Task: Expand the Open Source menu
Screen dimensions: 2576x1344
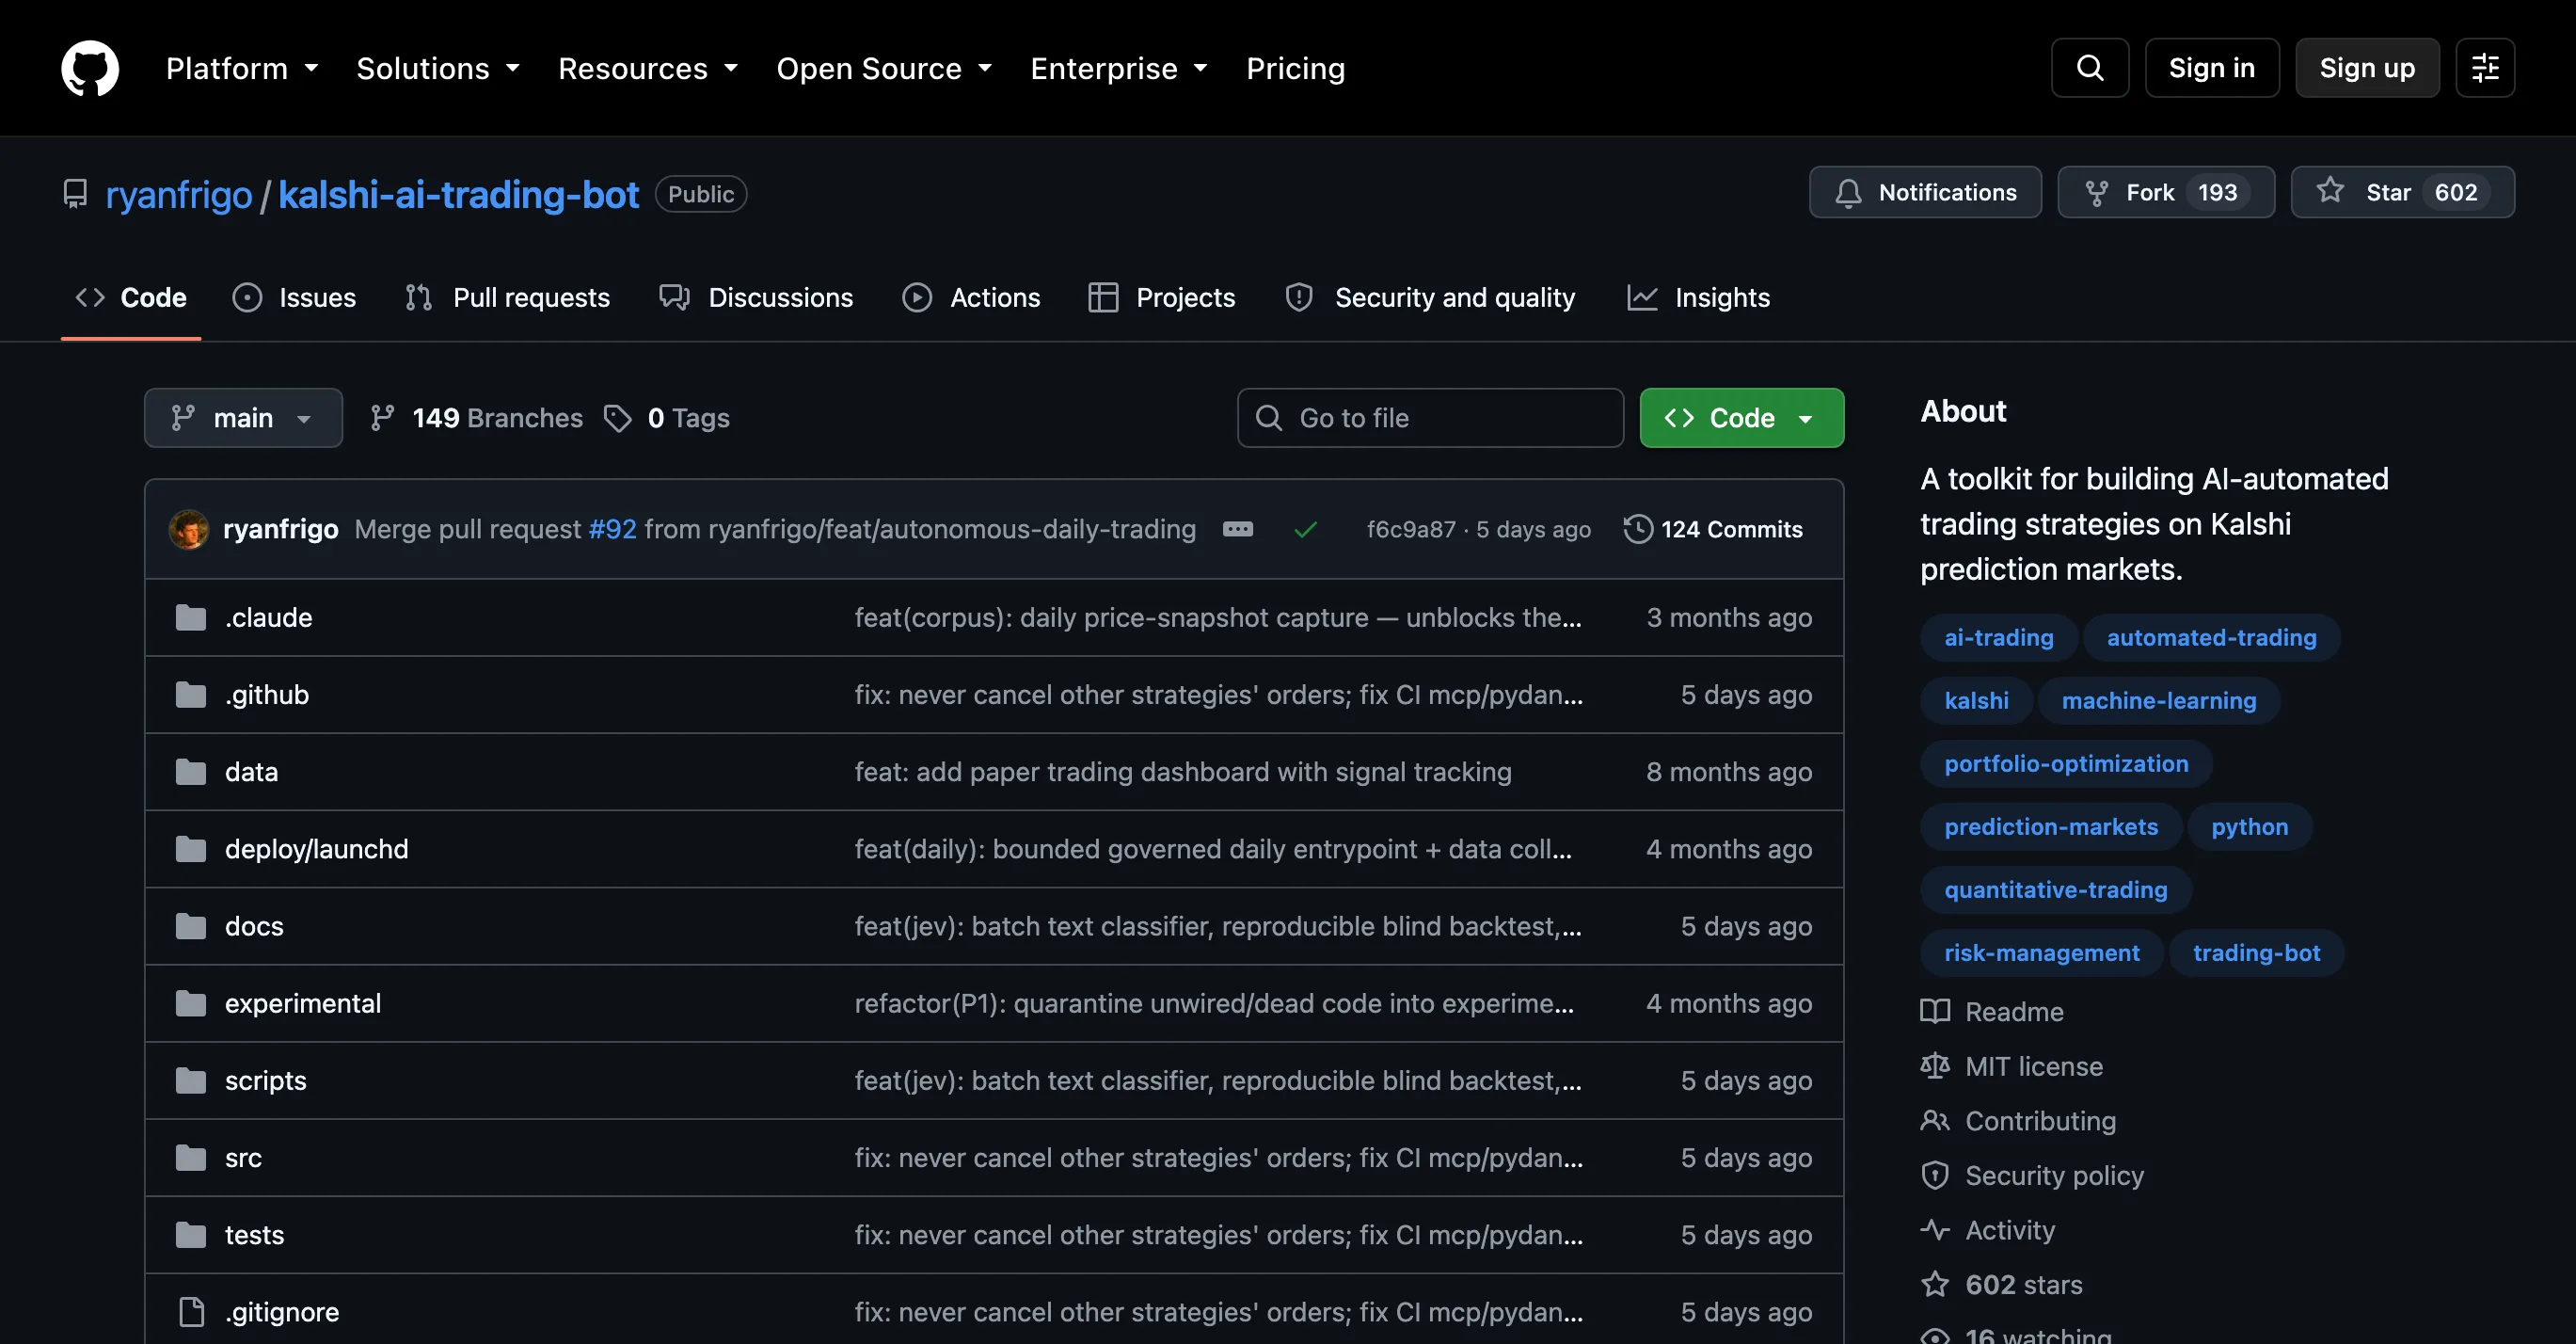Action: coord(884,68)
